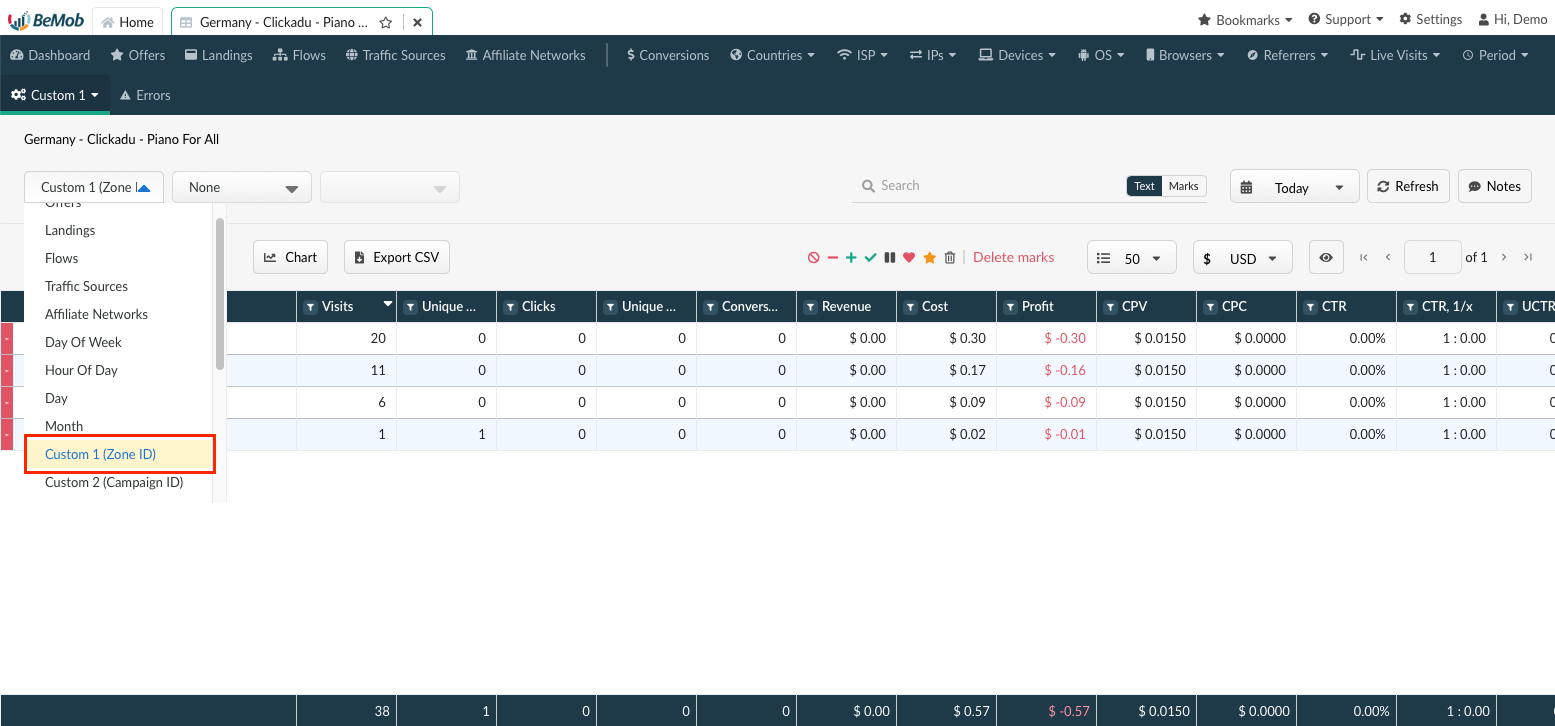The image size is (1555, 726).
Task: Go to last page arrow icon
Action: click(1528, 257)
